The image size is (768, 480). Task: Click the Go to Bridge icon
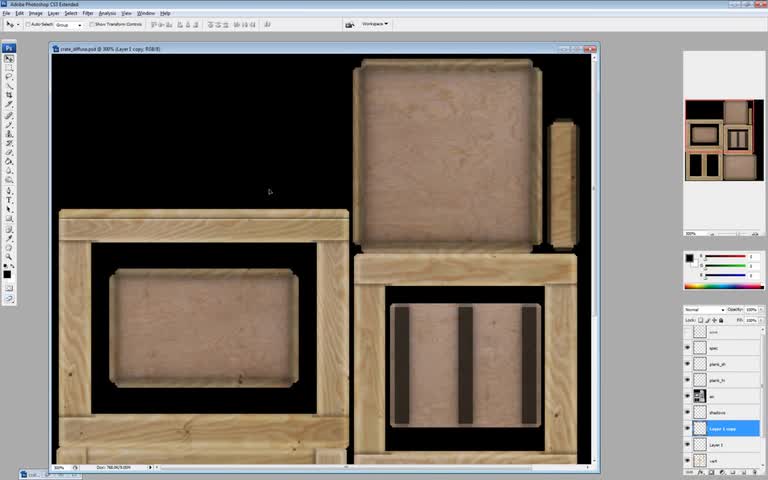[x=349, y=24]
